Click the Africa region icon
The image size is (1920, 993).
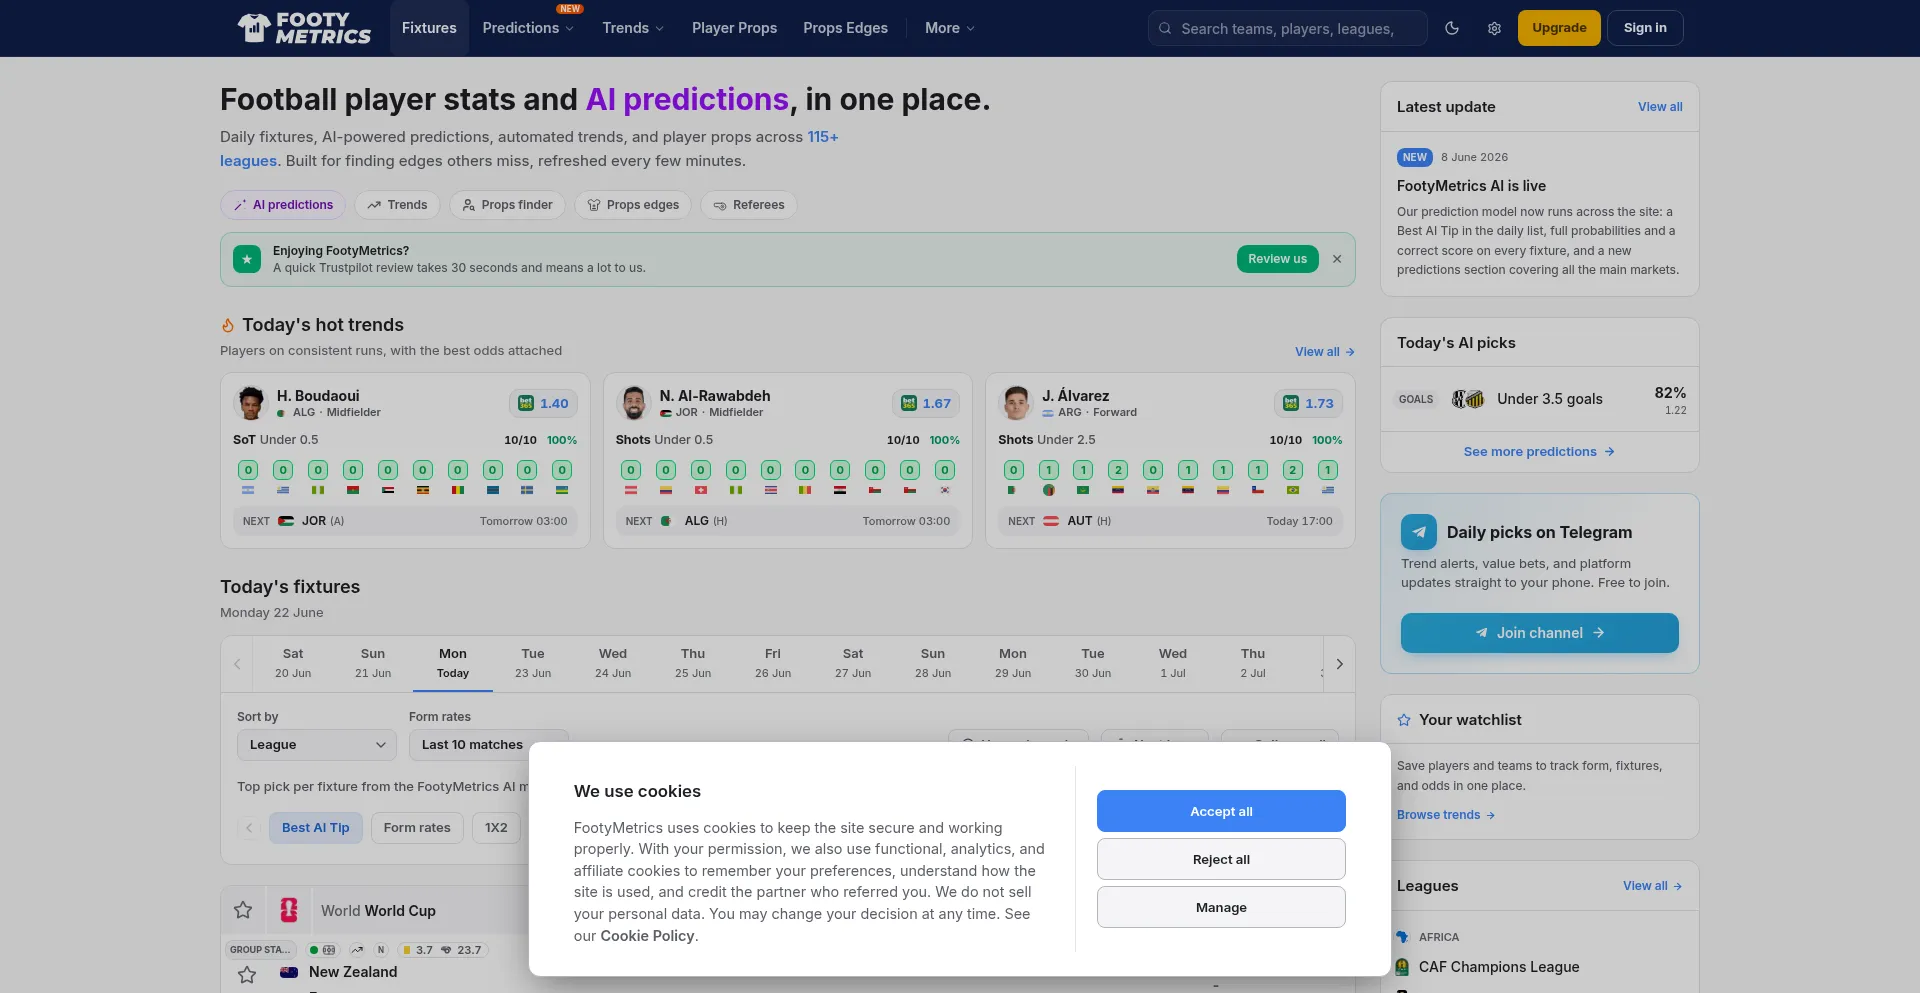click(1403, 937)
